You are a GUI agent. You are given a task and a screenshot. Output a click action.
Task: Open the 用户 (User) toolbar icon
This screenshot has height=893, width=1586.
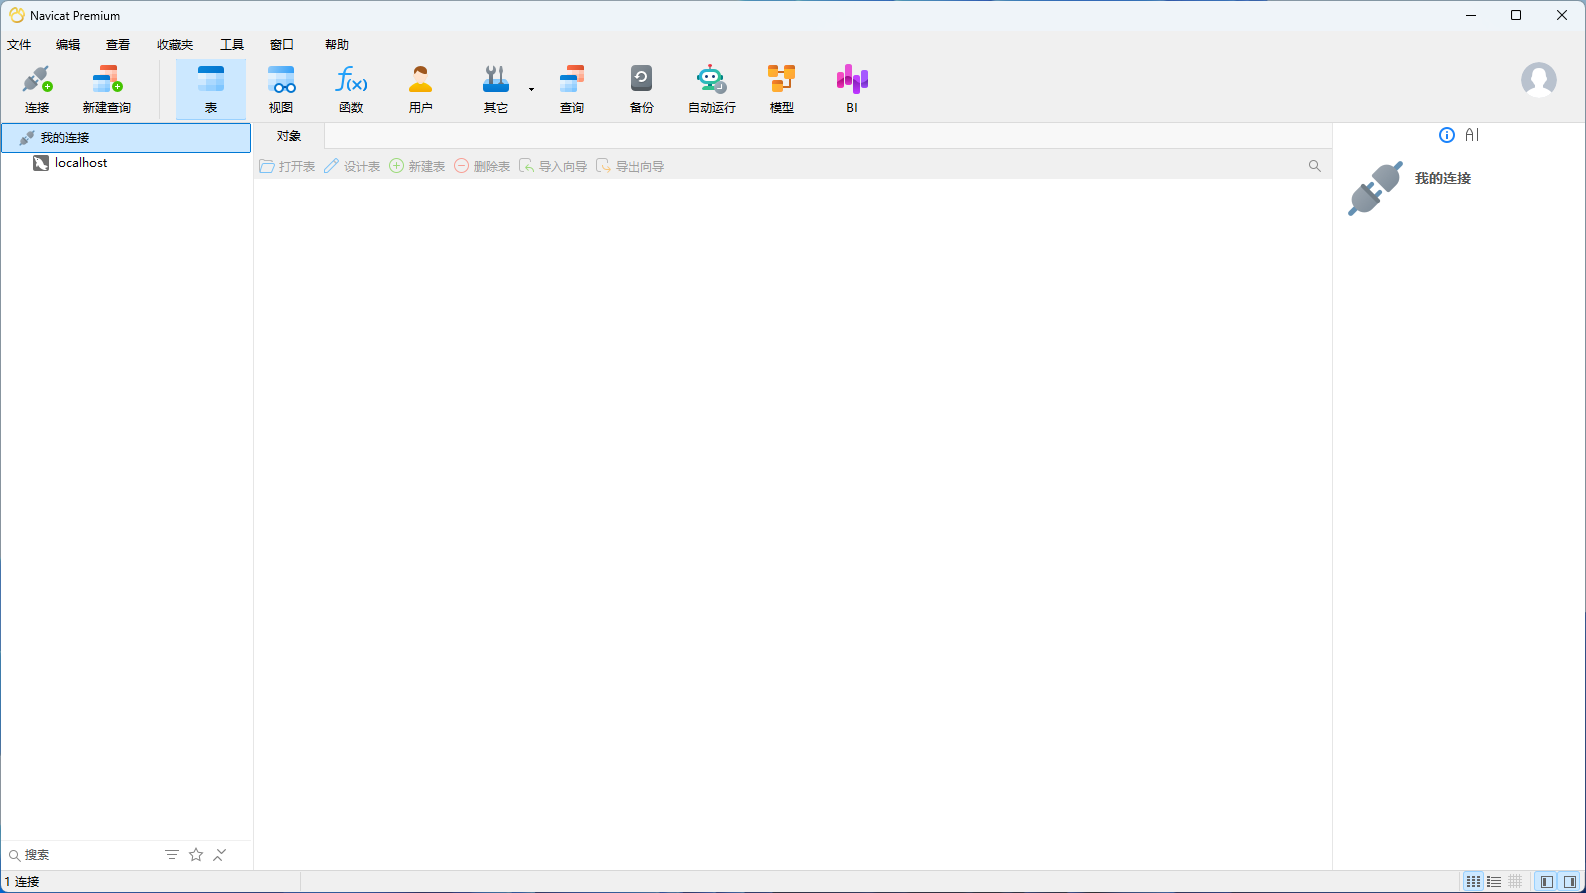click(421, 89)
